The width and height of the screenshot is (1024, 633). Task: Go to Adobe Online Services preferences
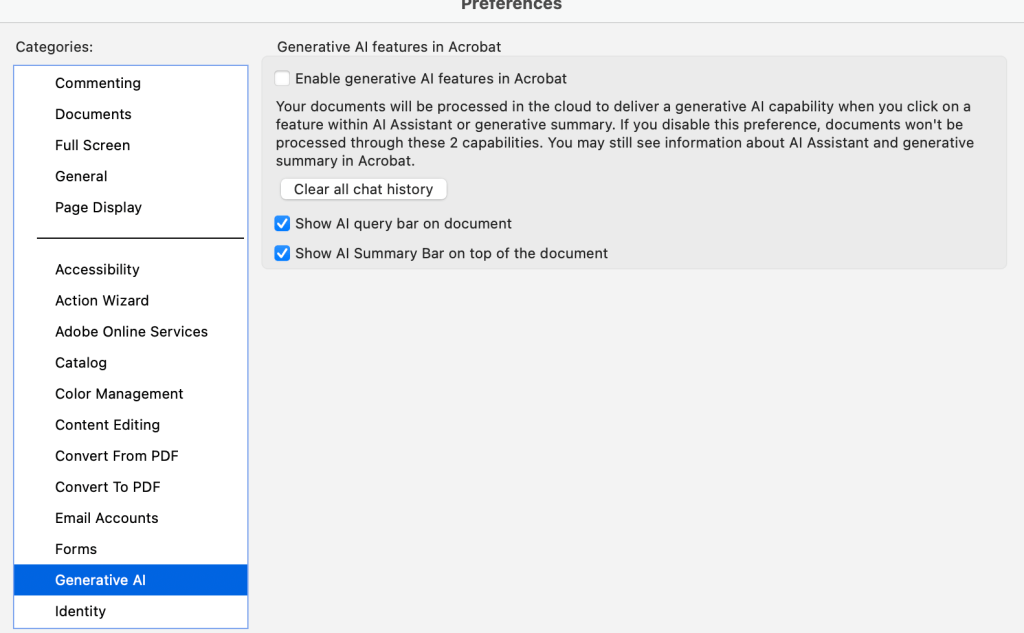pyautogui.click(x=131, y=331)
